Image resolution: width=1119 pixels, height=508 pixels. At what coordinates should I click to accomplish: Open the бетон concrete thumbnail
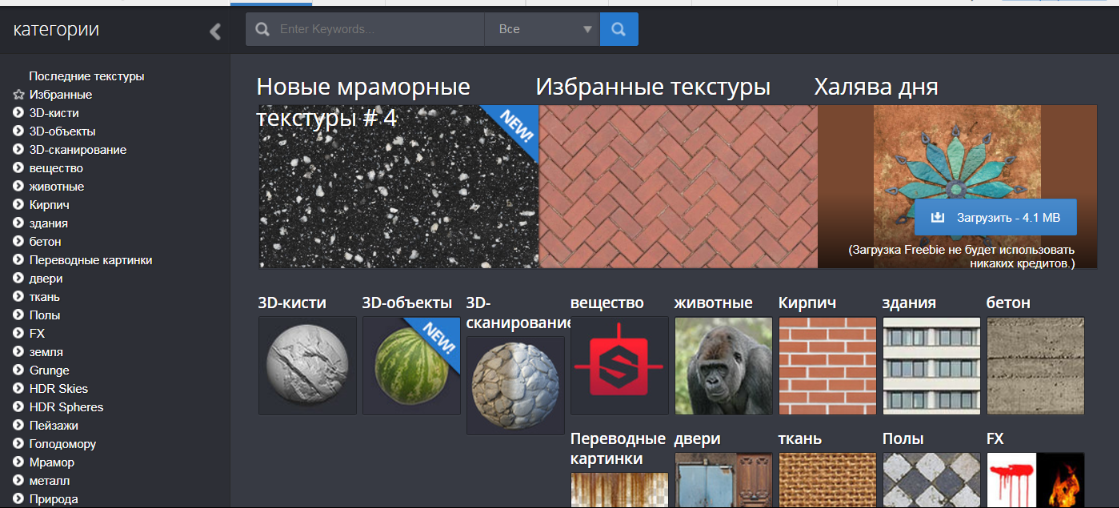1036,365
